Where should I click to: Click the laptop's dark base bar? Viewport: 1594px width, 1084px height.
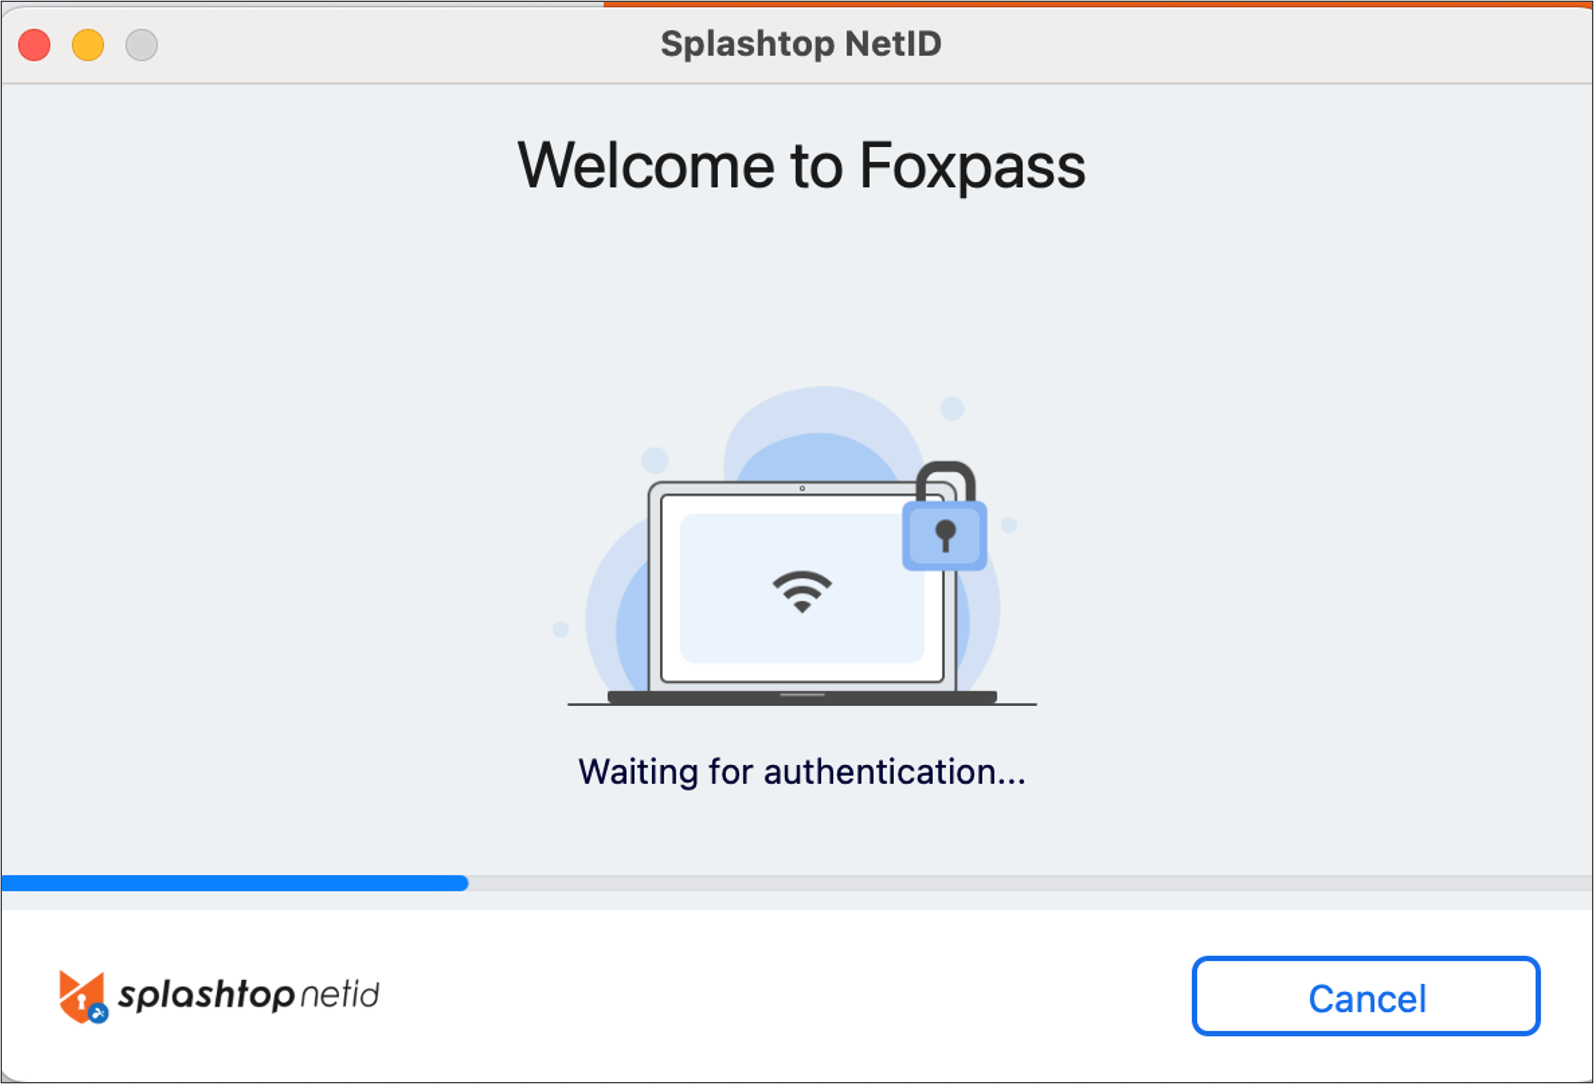tap(802, 697)
